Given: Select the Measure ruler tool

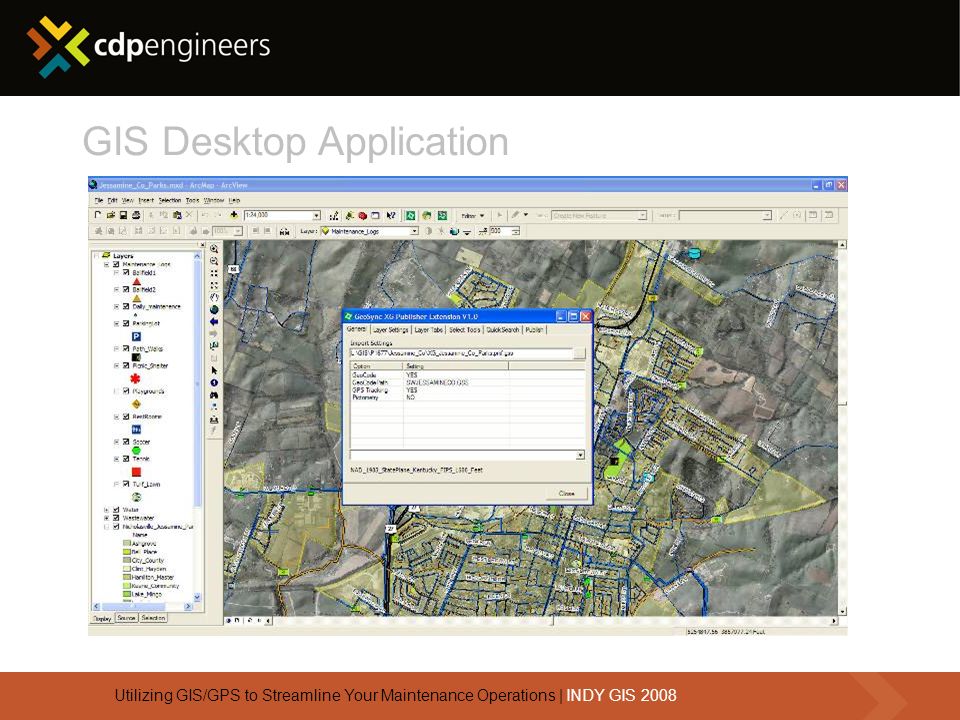Looking at the screenshot, I should (214, 420).
